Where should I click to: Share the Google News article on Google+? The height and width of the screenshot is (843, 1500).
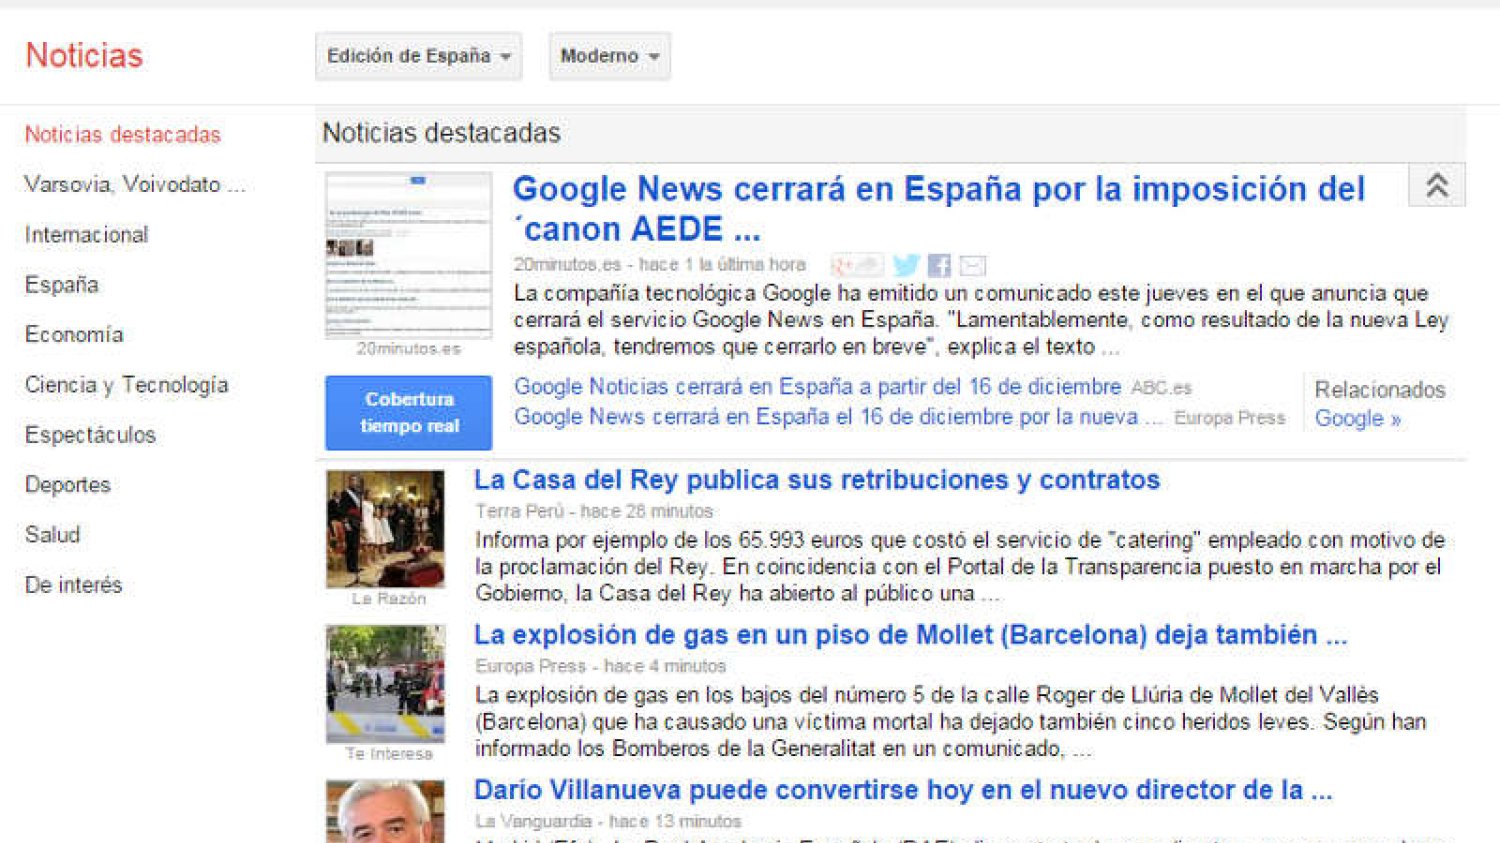point(857,265)
